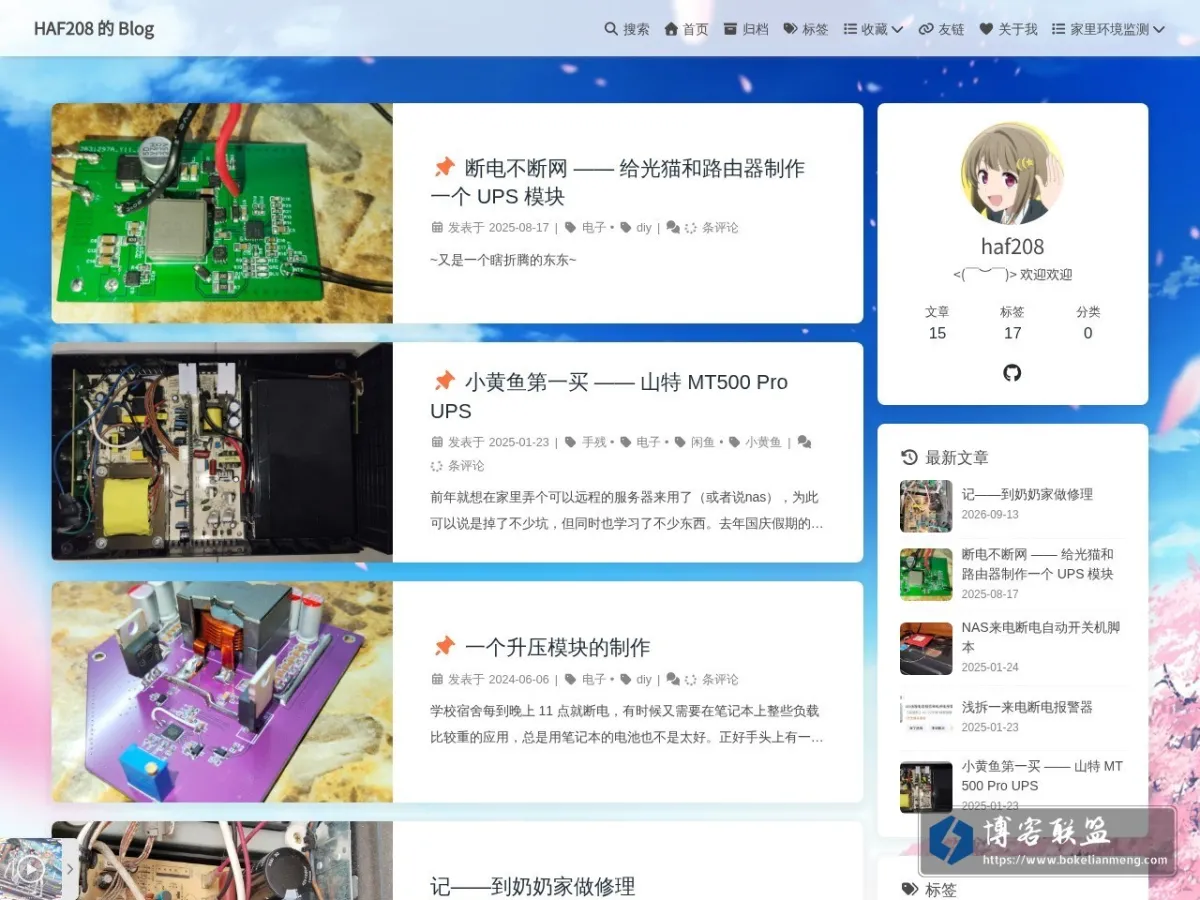Click the comments bubble icon on the 2025-08-17 post
The height and width of the screenshot is (900, 1200).
coord(673,227)
